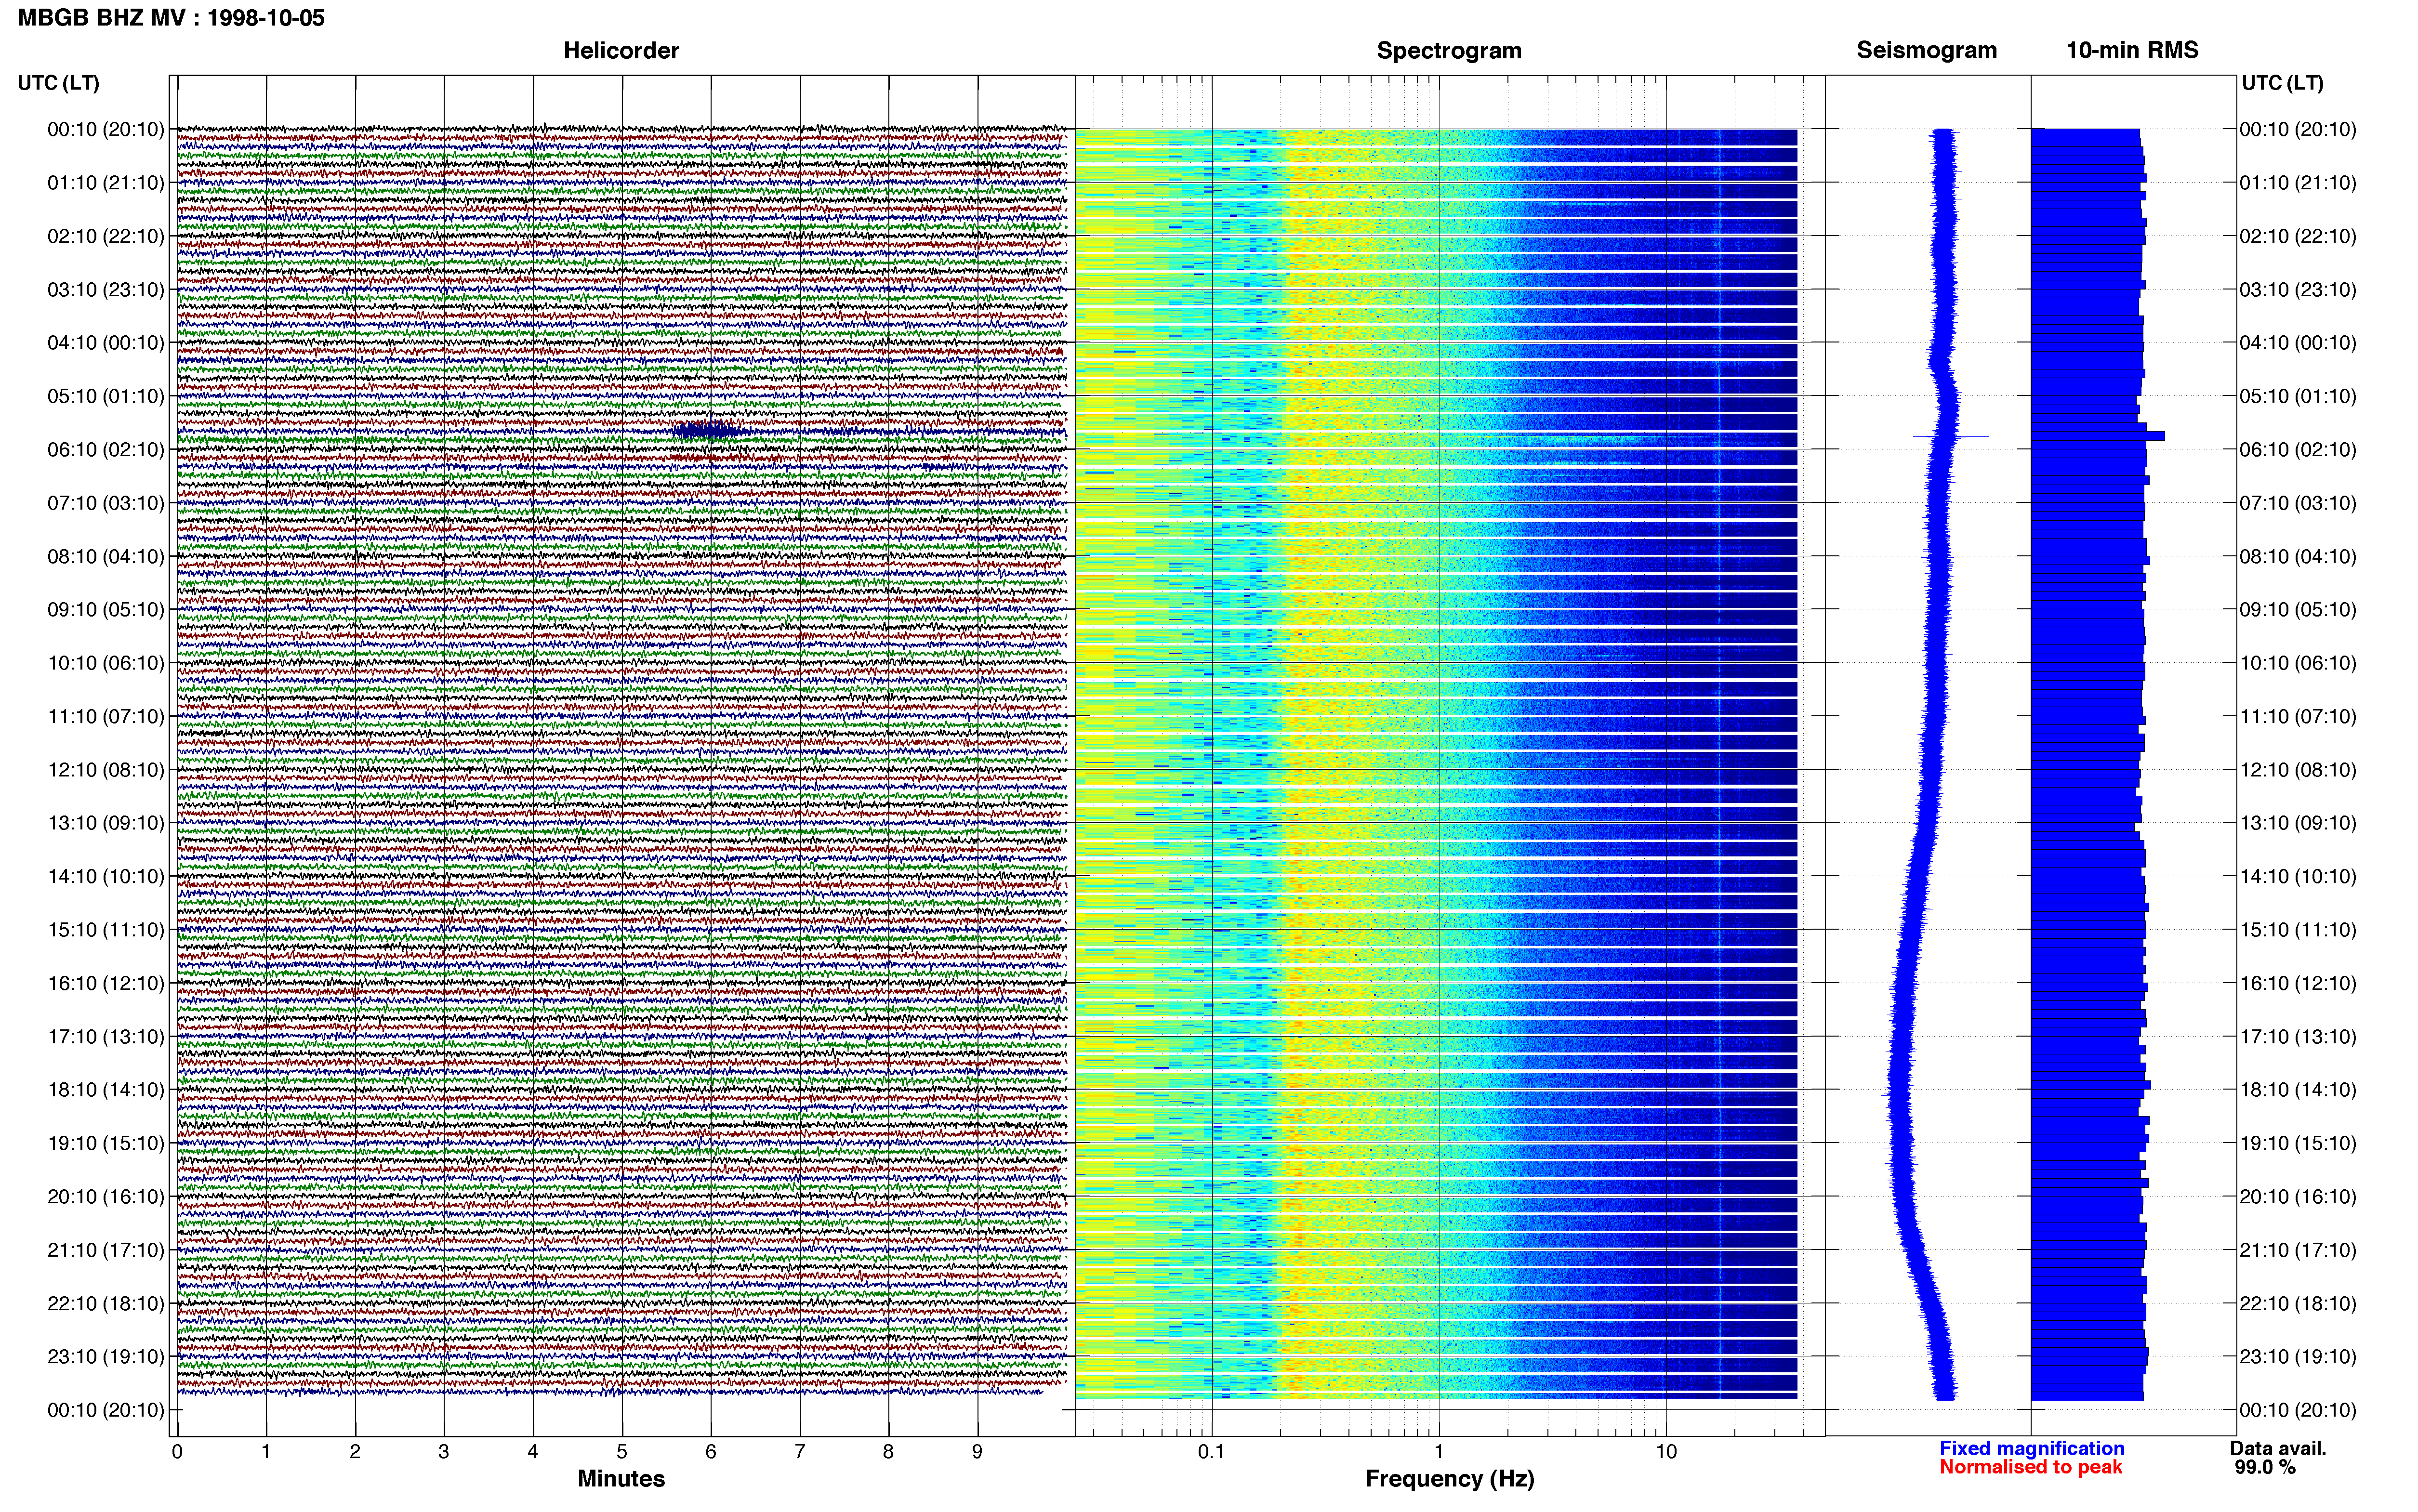Click left time label '04:10 (00:10)'
The width and height of the screenshot is (2418, 1512).
click(x=105, y=343)
